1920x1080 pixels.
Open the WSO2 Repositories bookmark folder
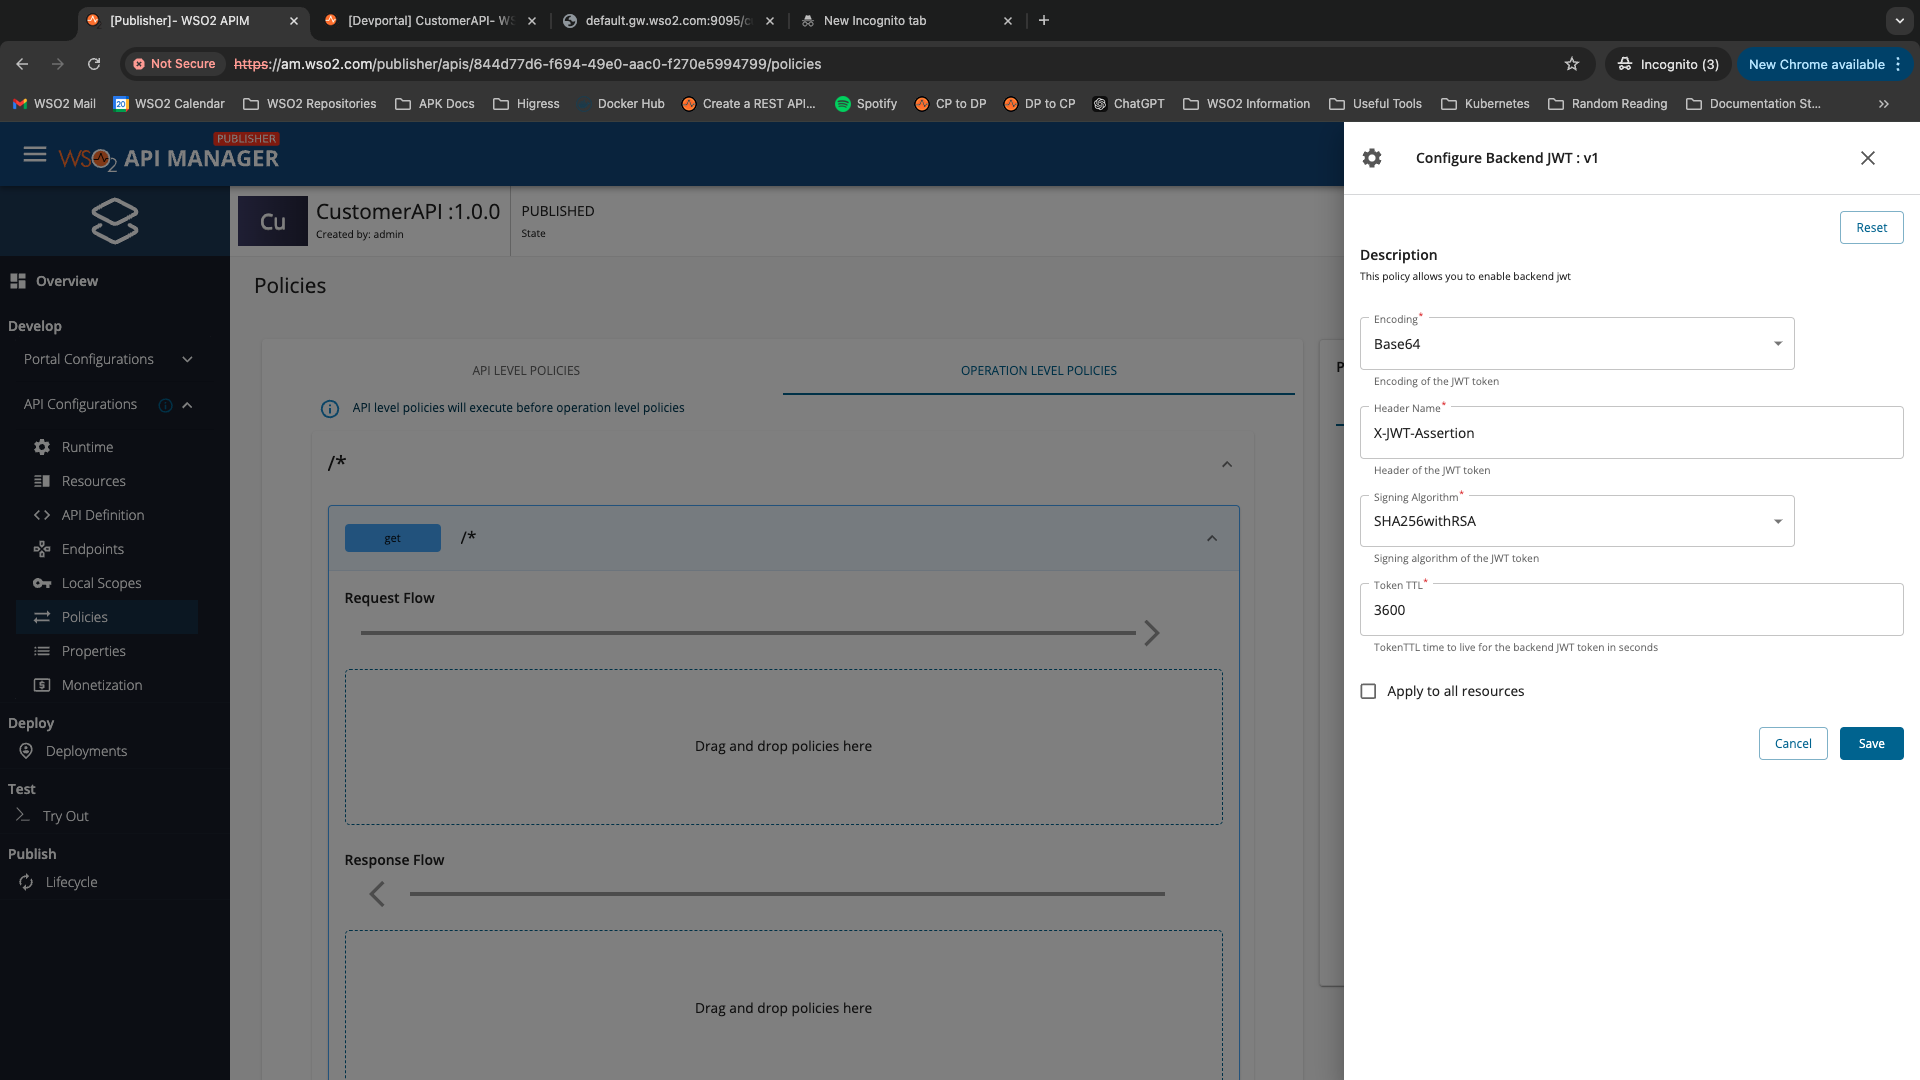310,104
